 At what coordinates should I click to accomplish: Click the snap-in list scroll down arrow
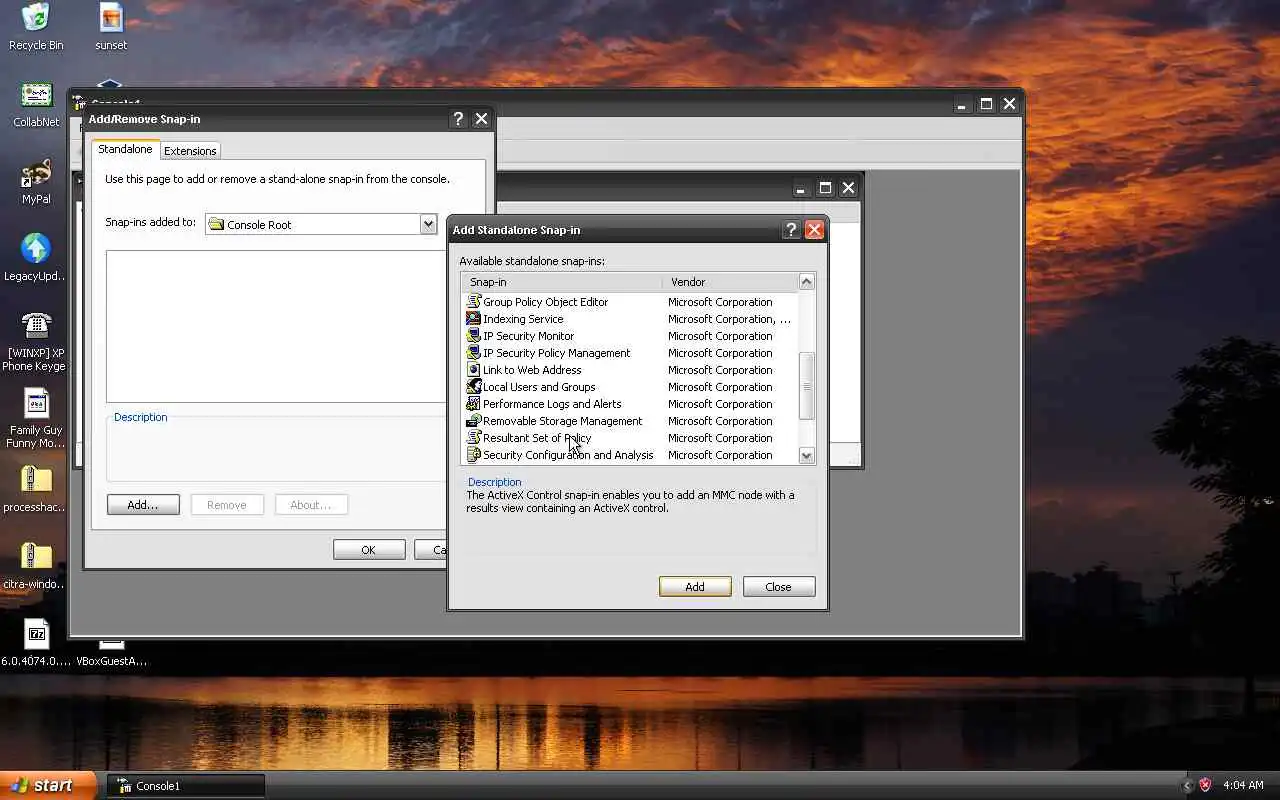pos(806,455)
